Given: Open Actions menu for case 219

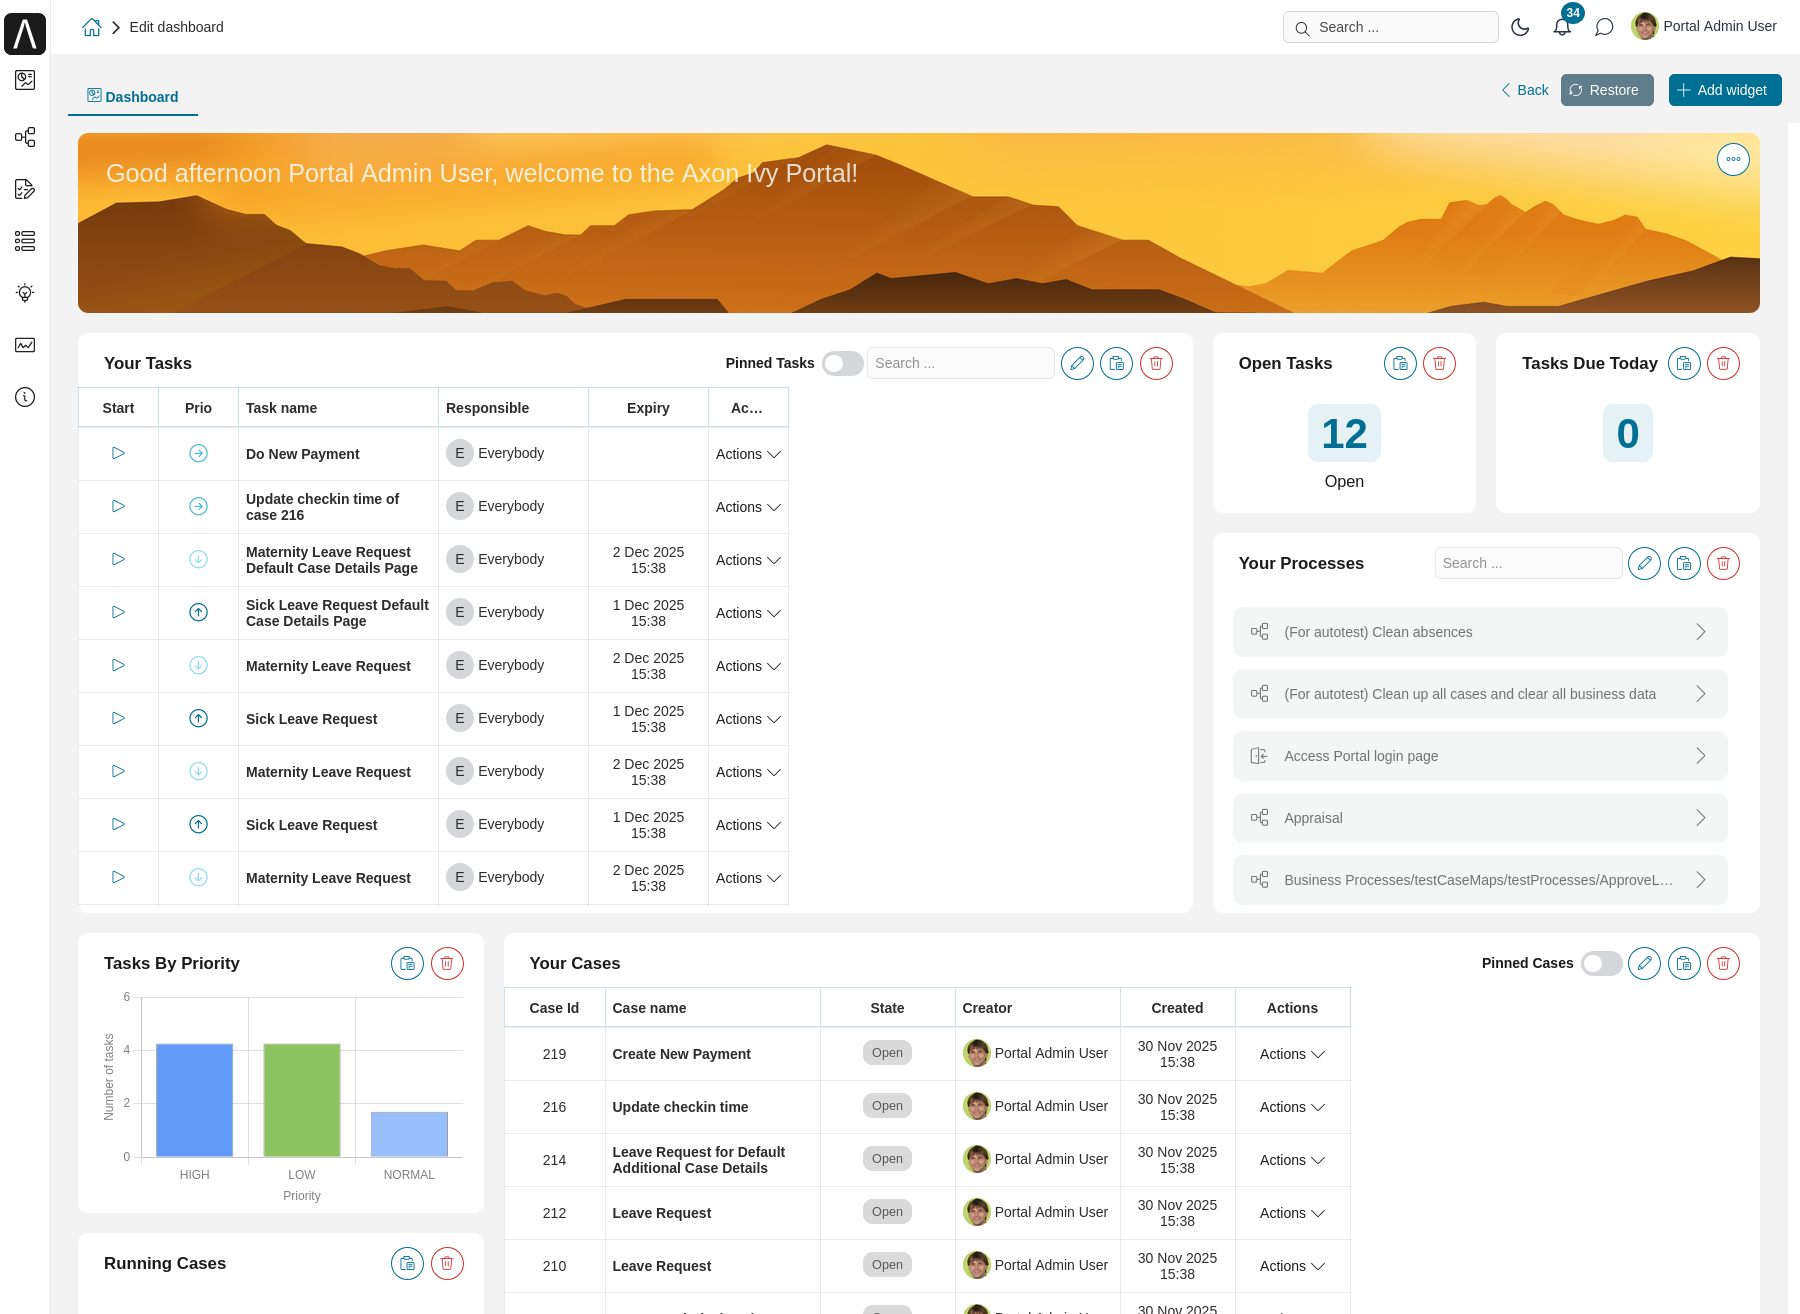Looking at the screenshot, I should (x=1291, y=1054).
